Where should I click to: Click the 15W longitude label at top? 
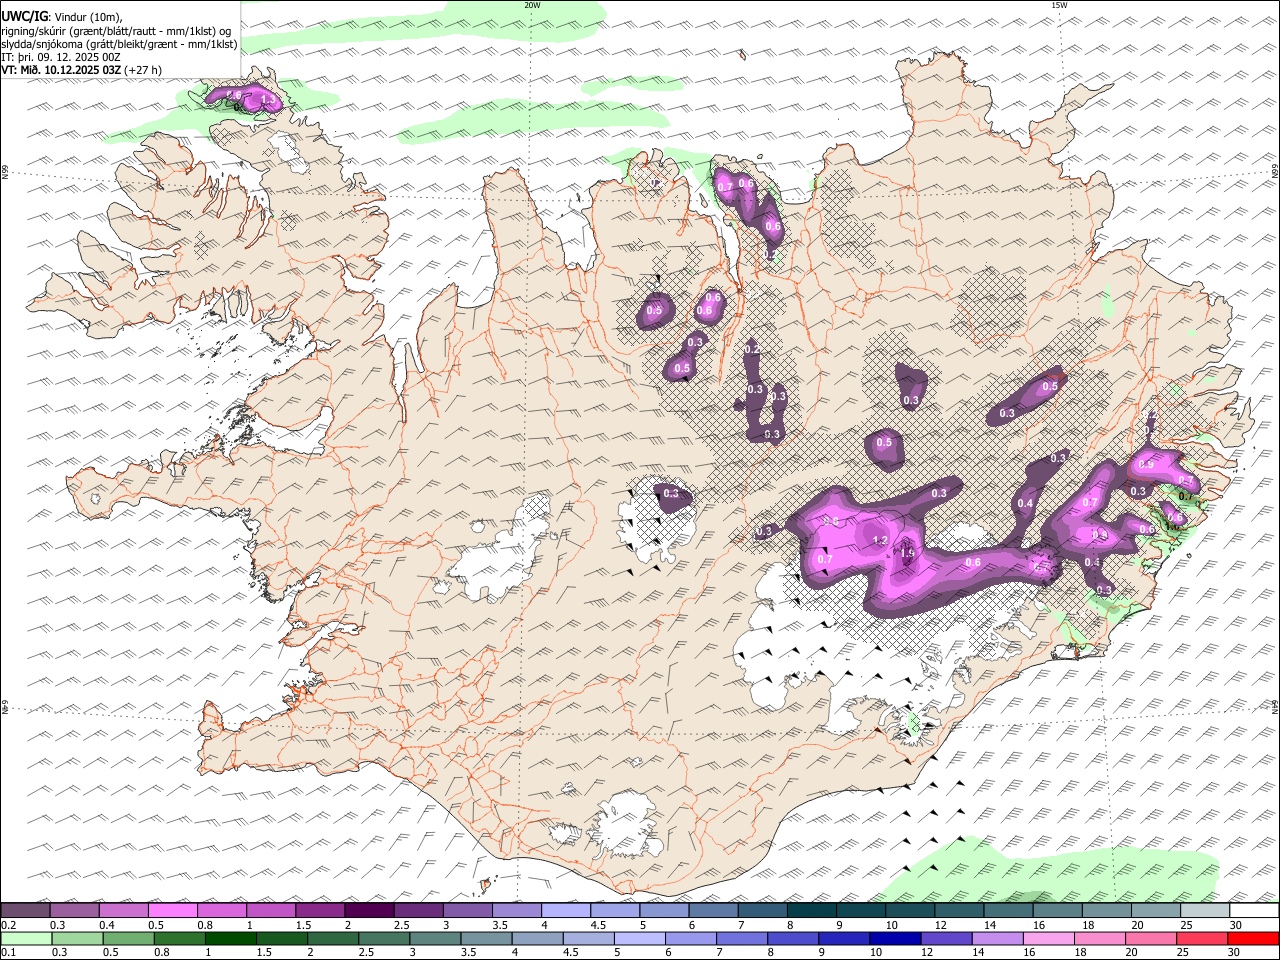point(1058,5)
